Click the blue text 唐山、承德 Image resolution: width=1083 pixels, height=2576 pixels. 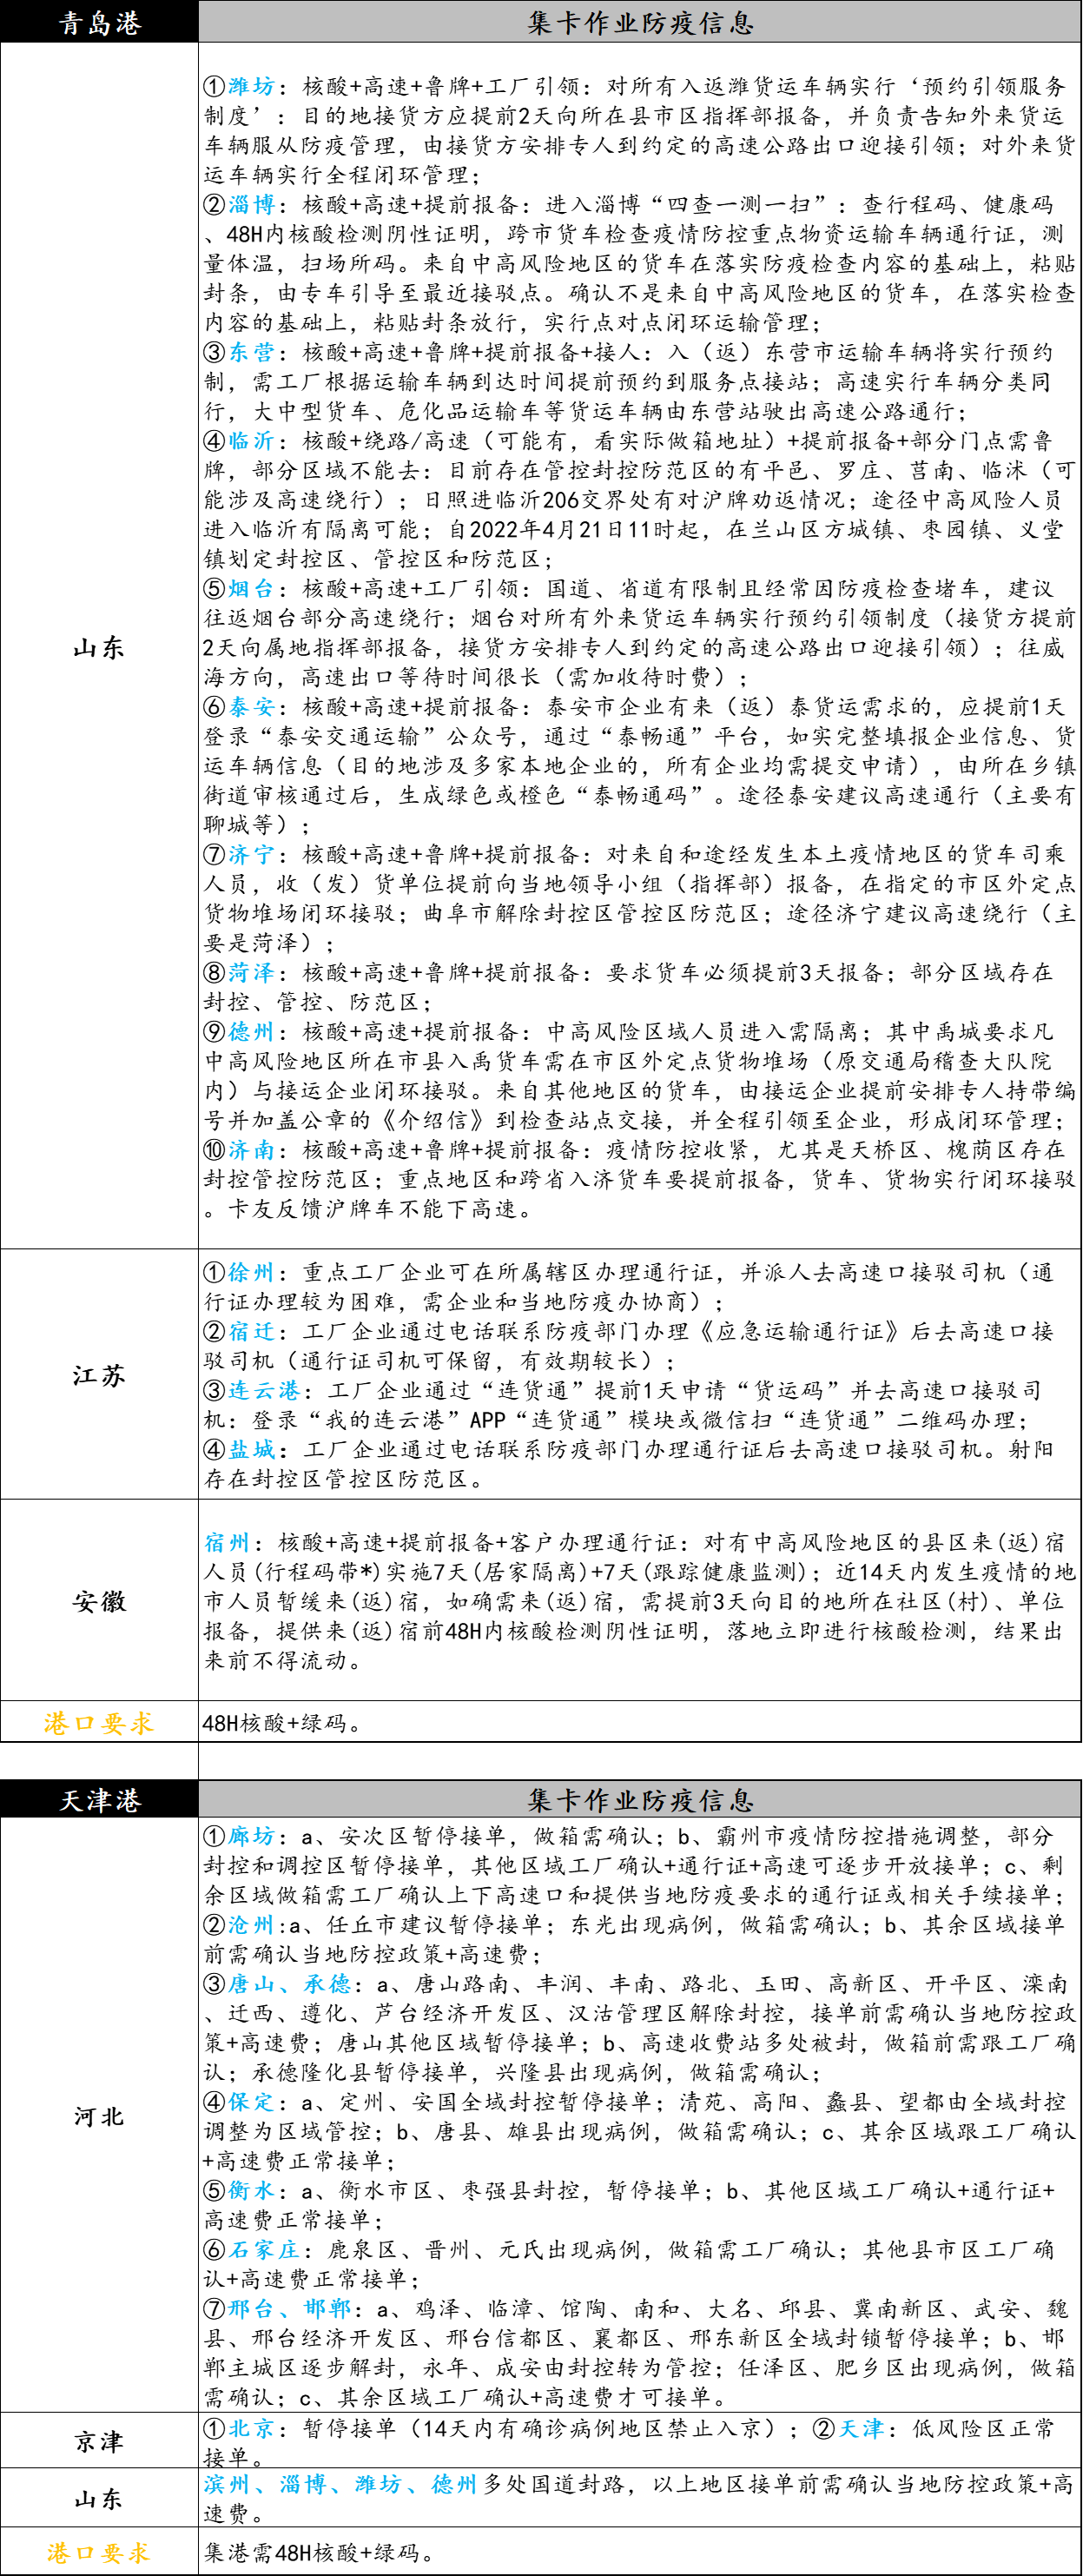click(289, 1984)
